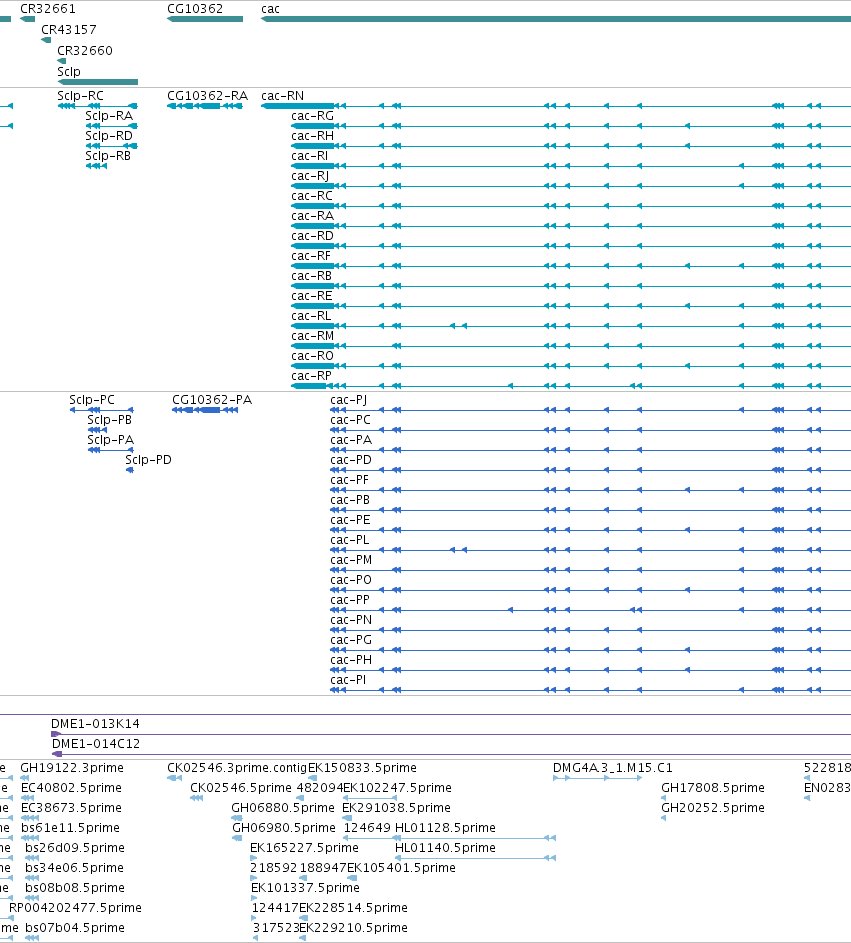Click the cac-PC protein label
The image size is (851, 943).
coord(350,420)
